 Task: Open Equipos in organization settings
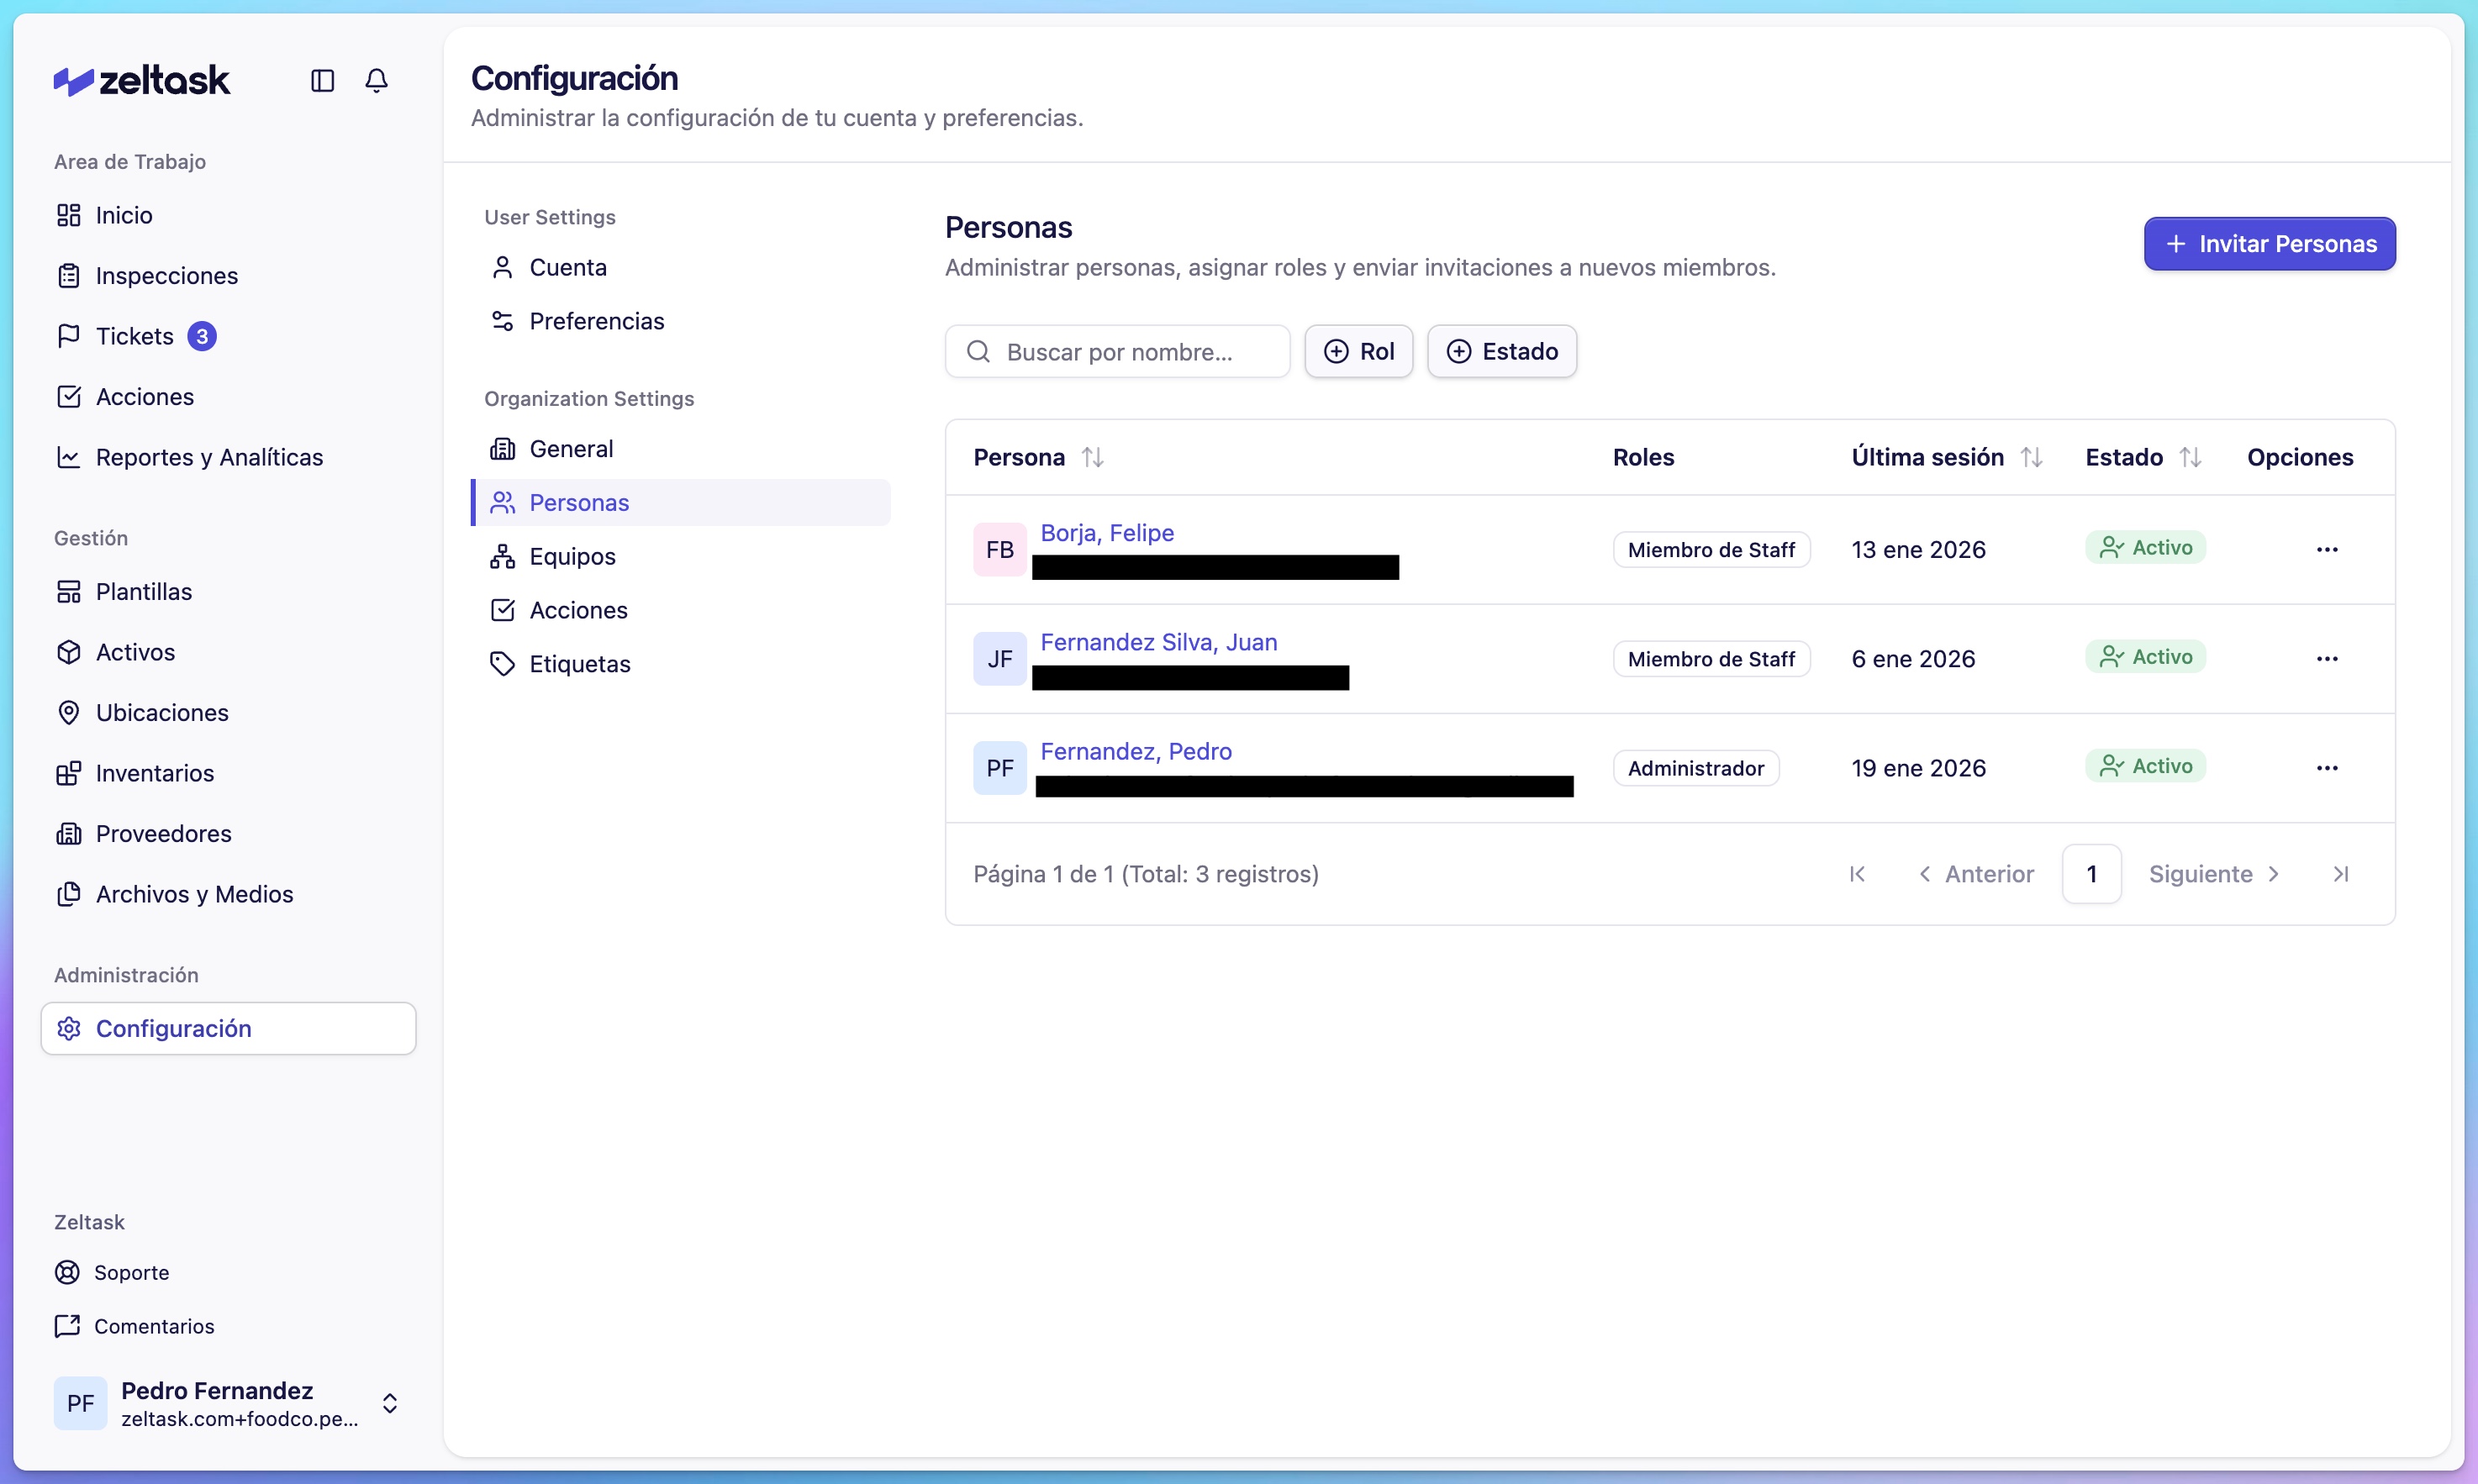[x=572, y=556]
